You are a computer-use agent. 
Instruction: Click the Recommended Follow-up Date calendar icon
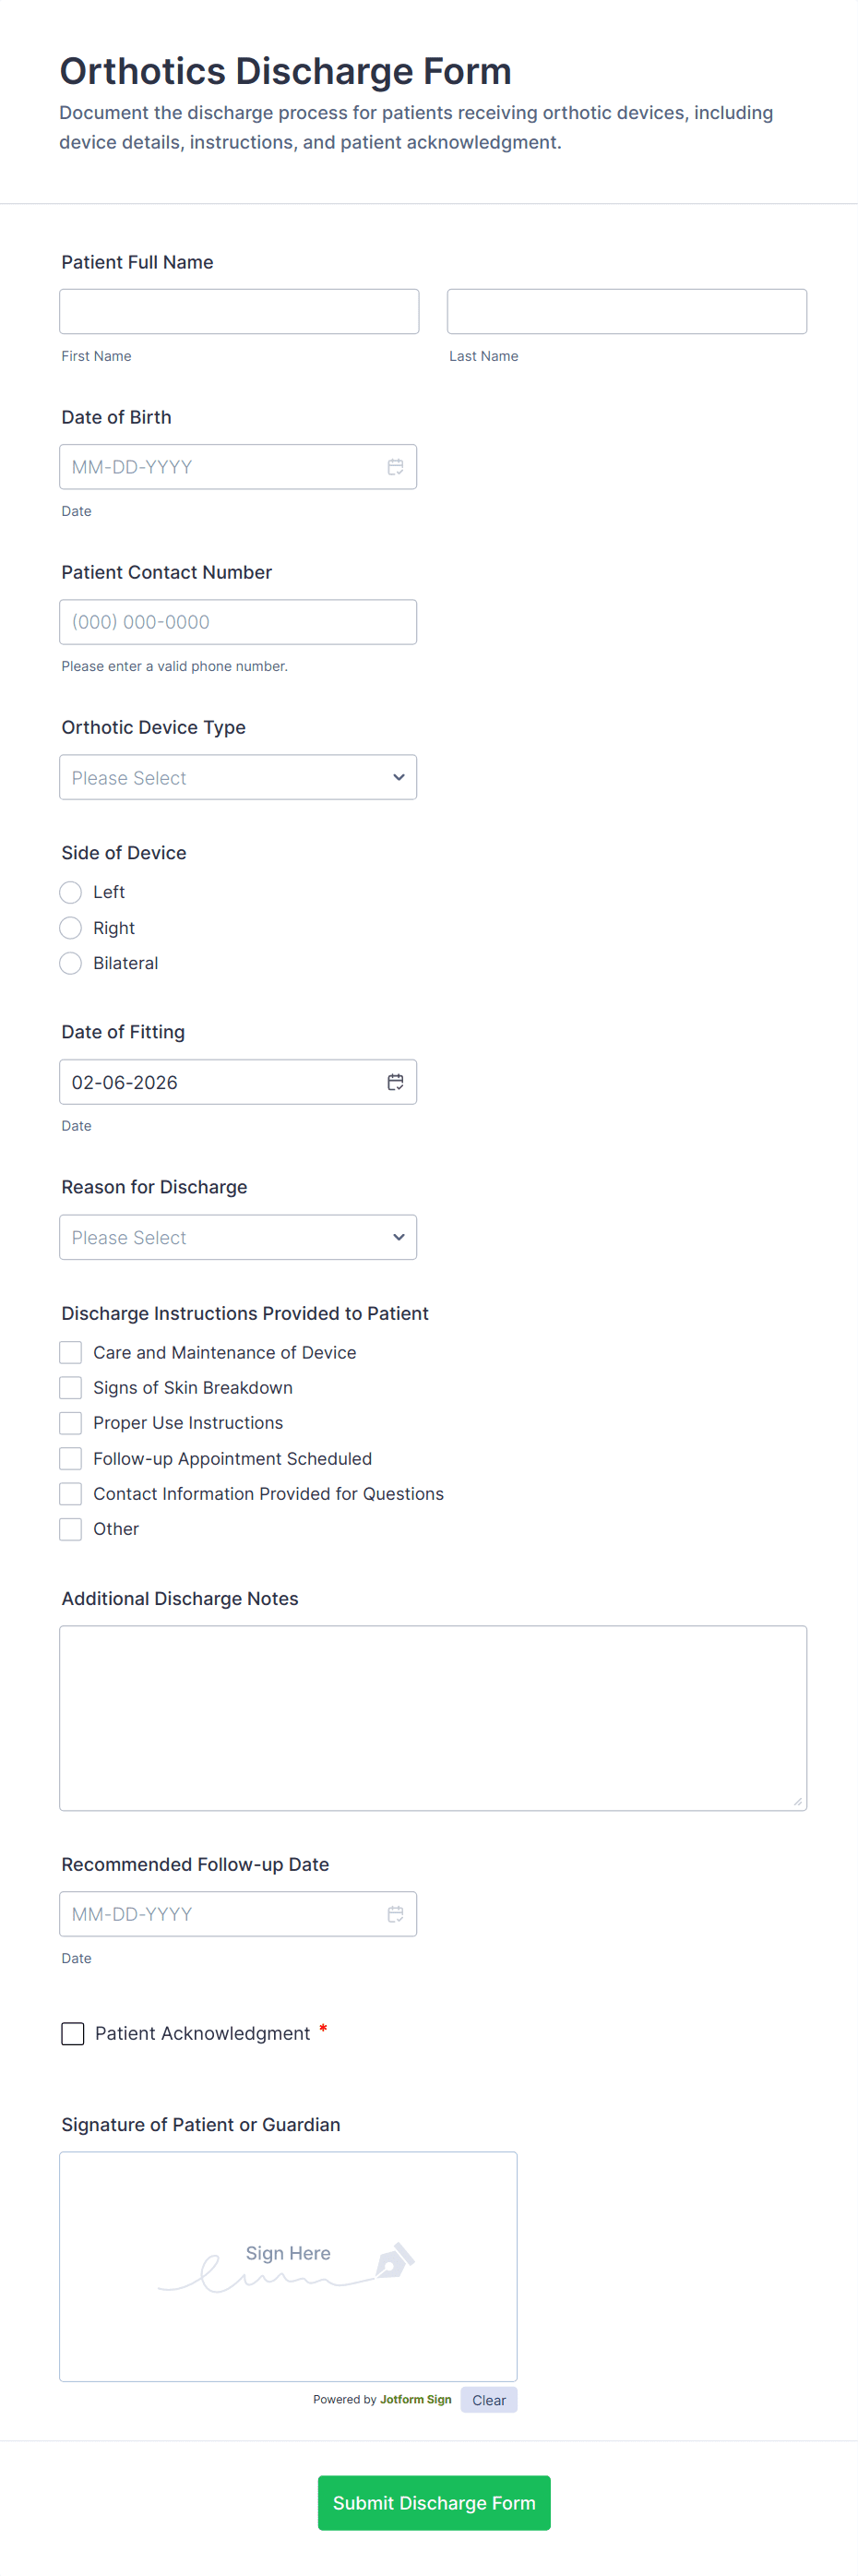coord(395,1914)
